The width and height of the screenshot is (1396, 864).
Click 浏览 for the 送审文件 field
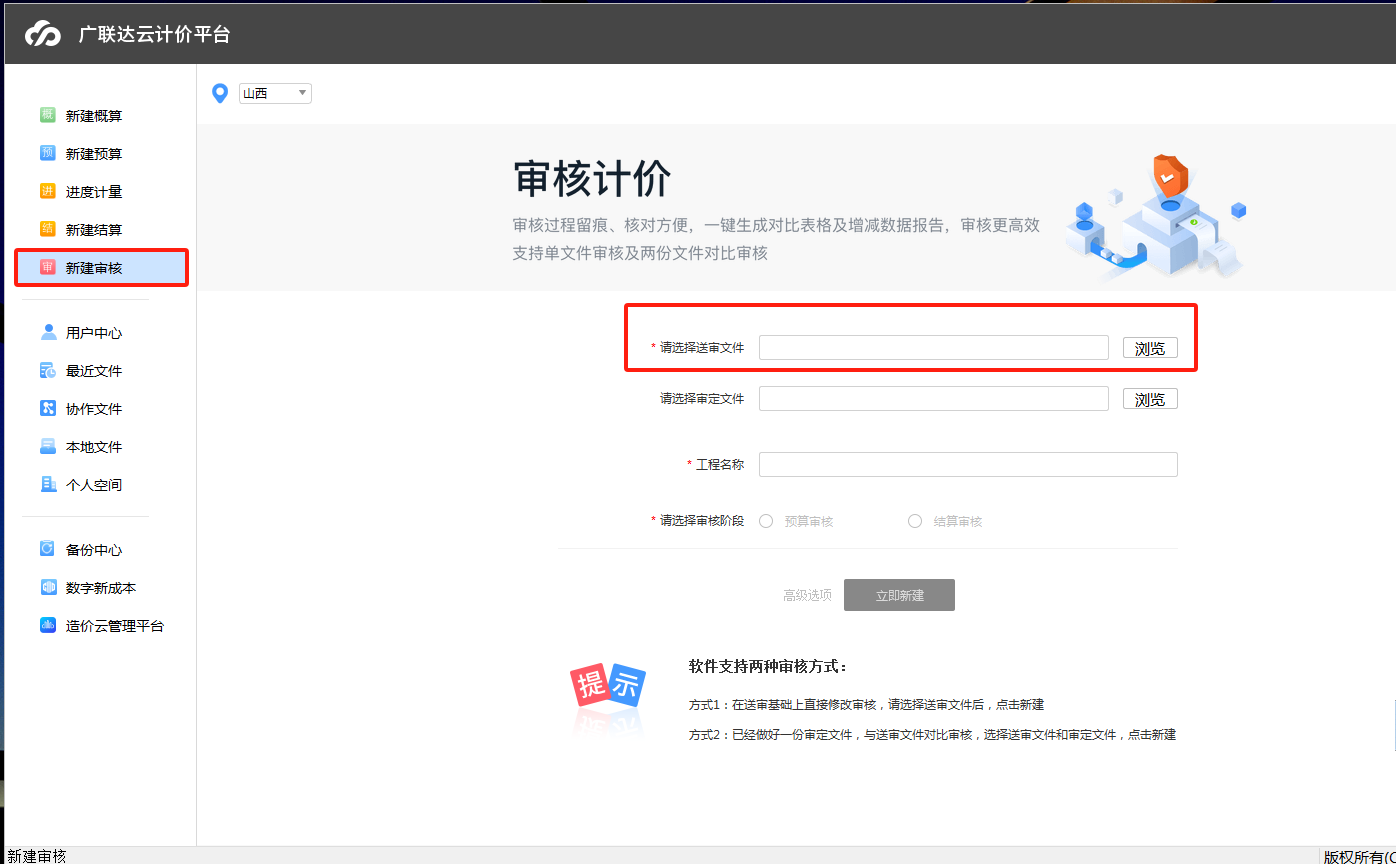1150,348
